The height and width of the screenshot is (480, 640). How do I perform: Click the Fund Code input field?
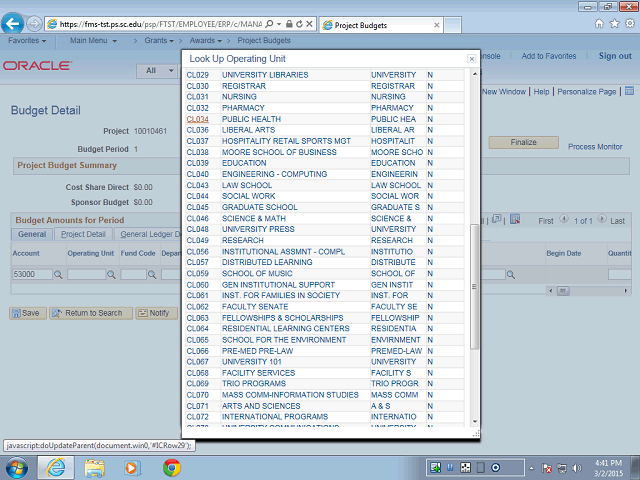point(133,274)
